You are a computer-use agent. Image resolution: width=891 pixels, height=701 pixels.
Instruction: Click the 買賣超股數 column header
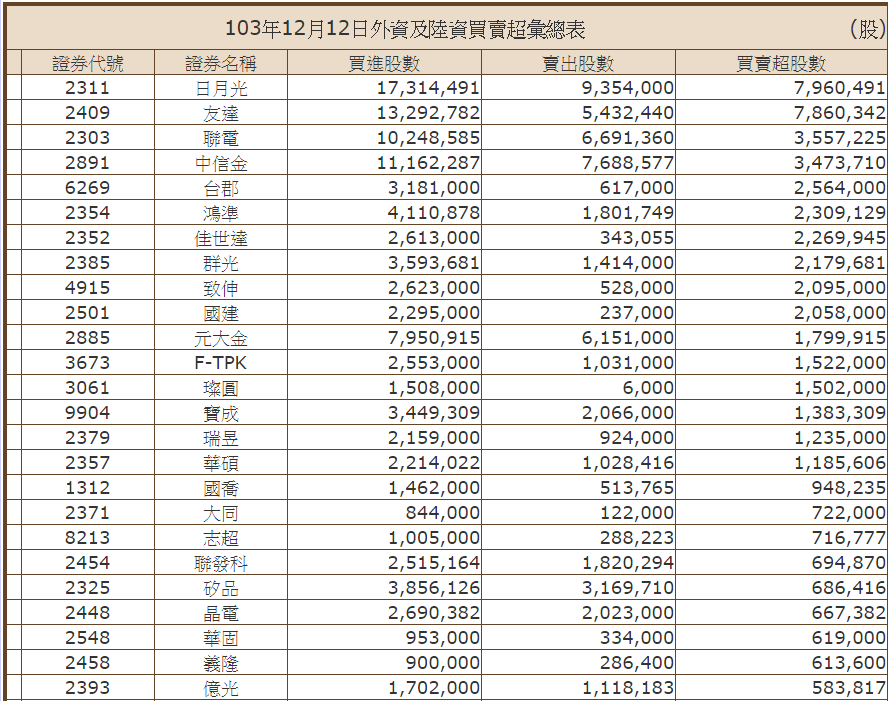[x=781, y=63]
